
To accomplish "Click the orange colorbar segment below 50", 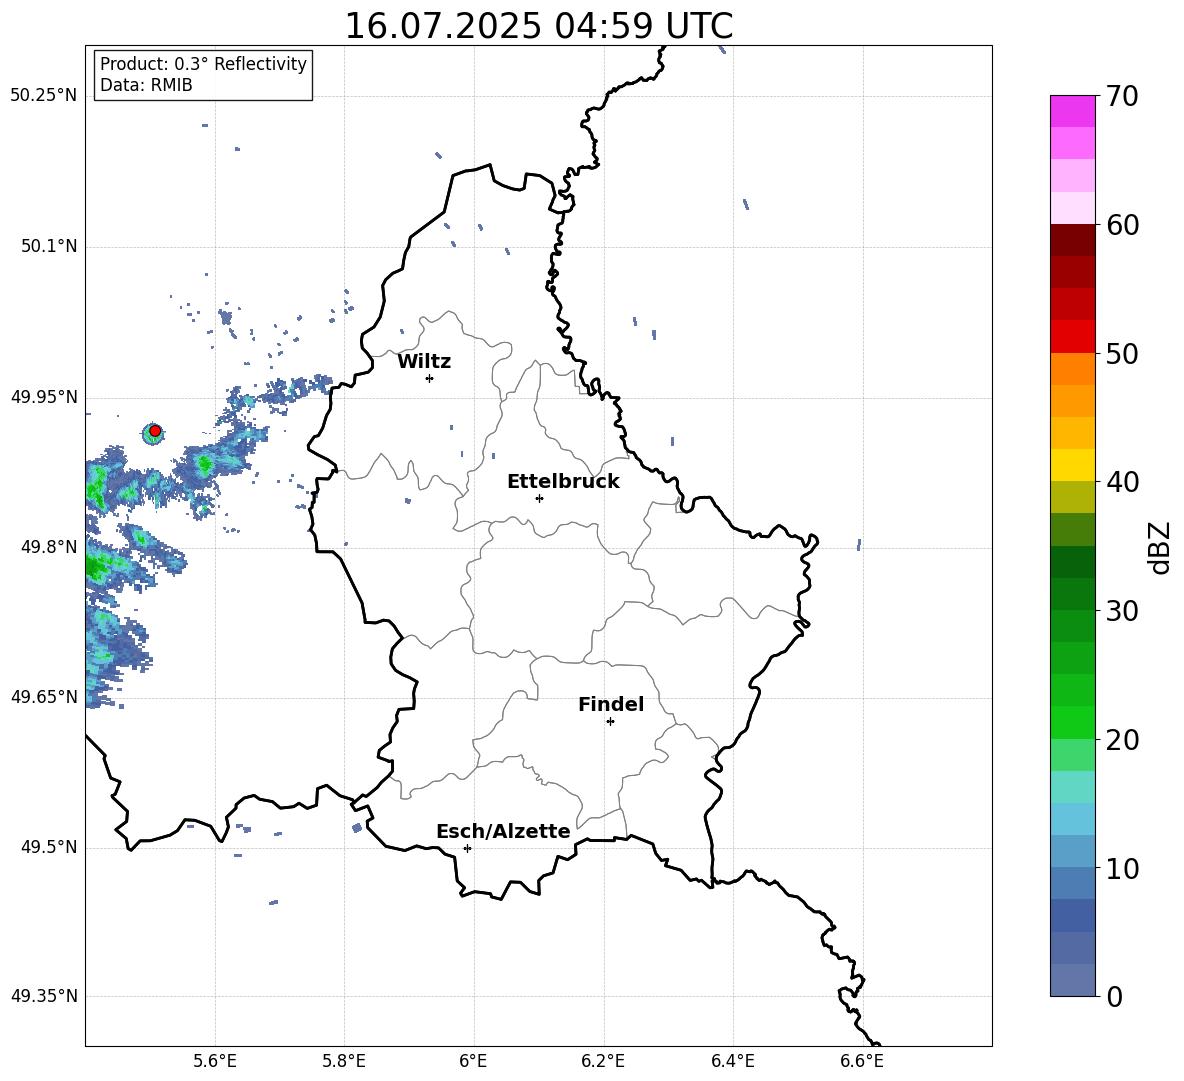I will tap(1072, 369).
